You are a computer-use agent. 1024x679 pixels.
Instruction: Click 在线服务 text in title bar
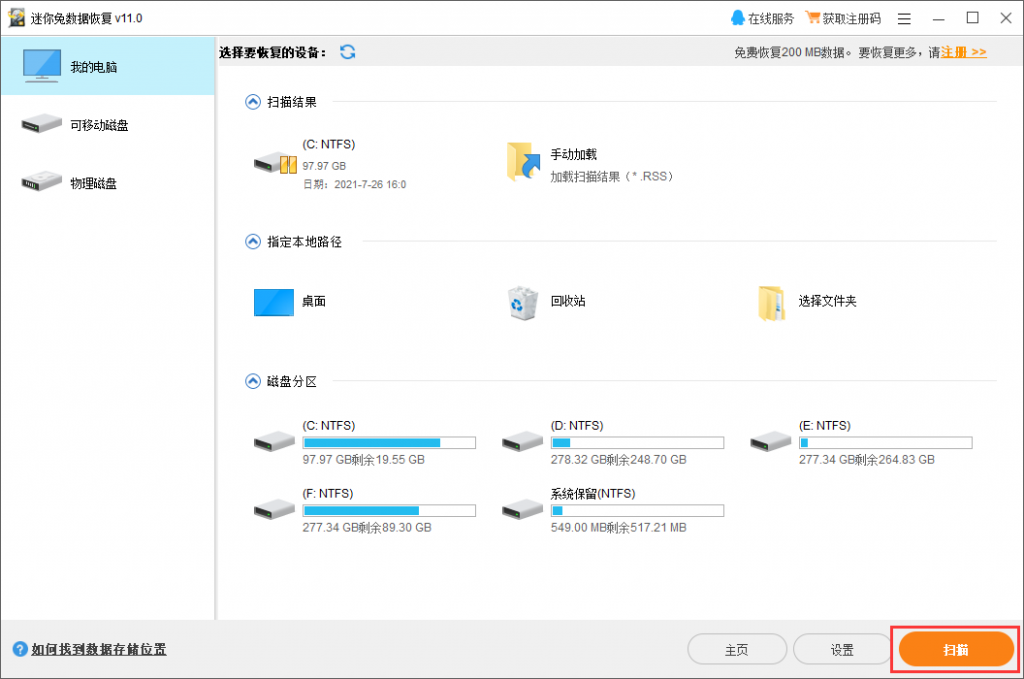click(x=771, y=18)
